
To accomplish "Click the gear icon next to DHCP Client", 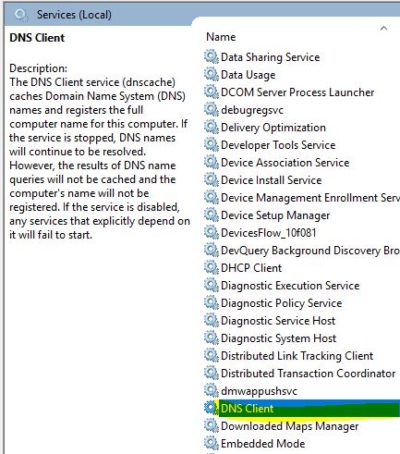I will click(211, 267).
